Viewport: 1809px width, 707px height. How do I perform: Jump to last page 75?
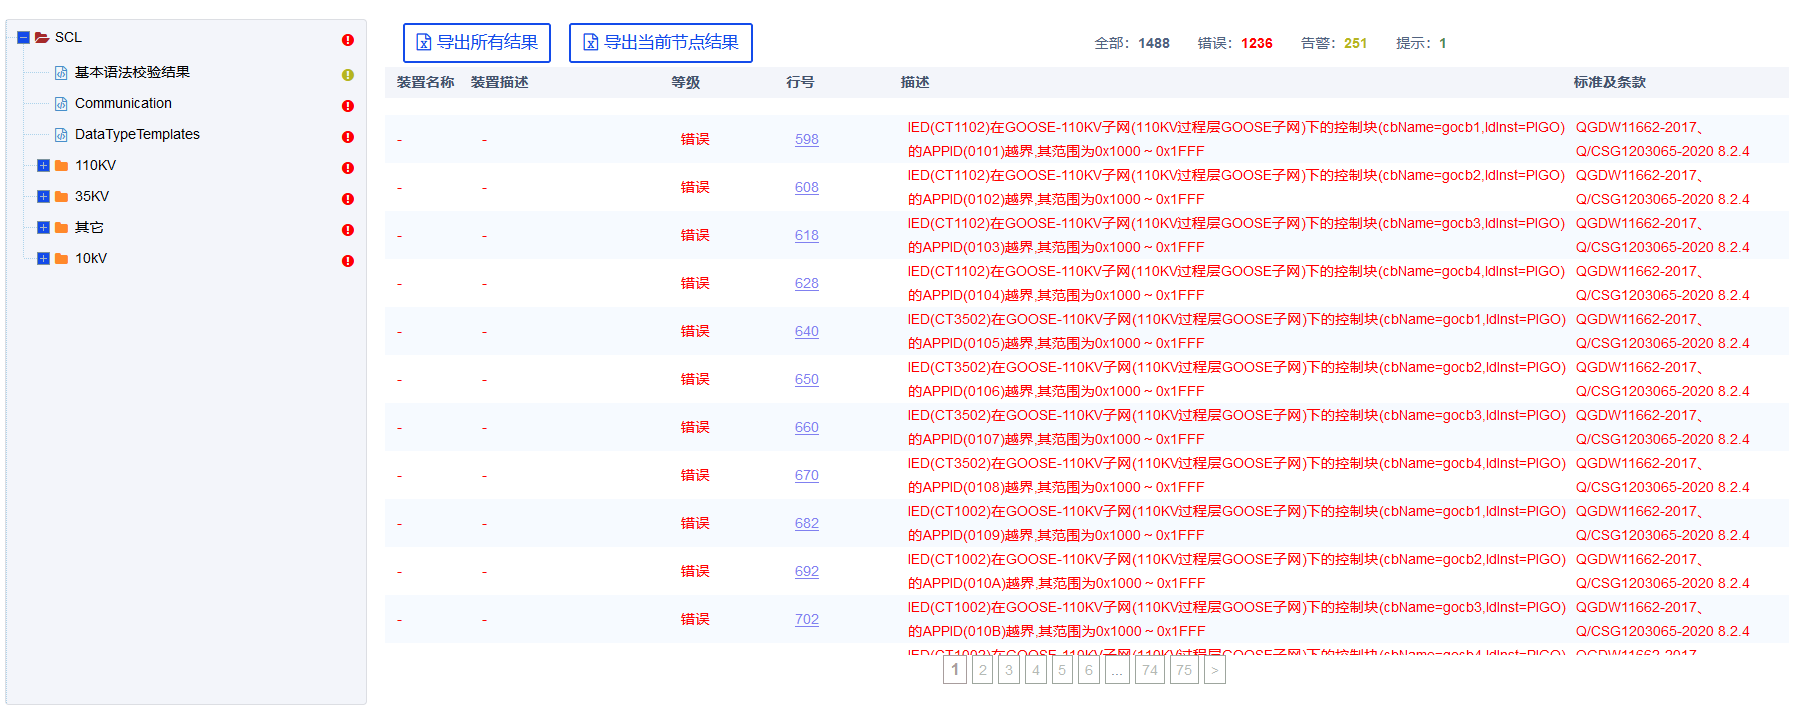click(x=1184, y=670)
